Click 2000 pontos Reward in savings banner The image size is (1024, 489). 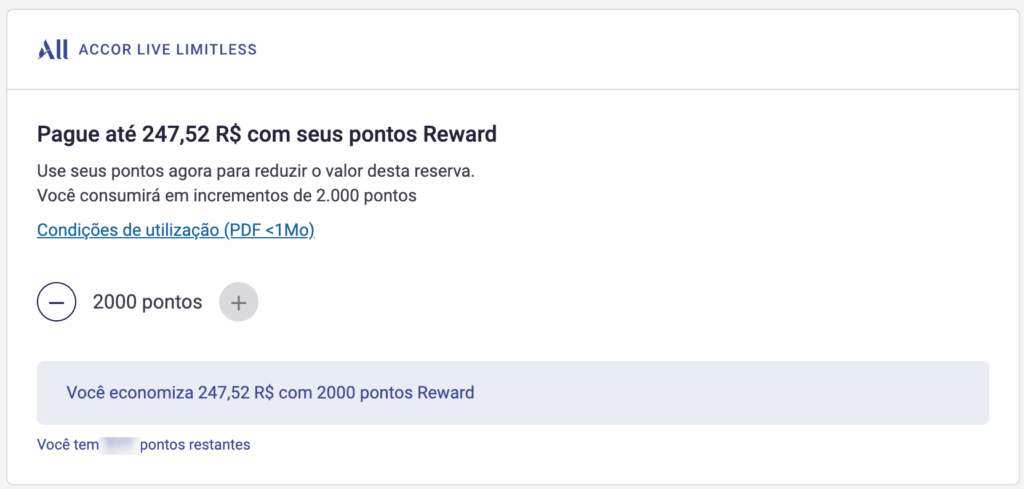click(395, 392)
